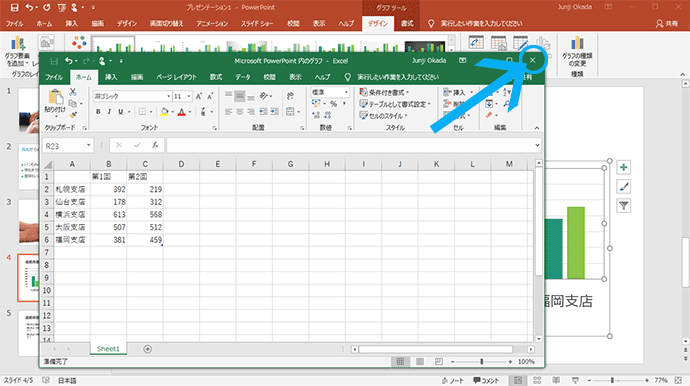This screenshot has height=386, width=690.
Task: Click the PowerPoint zoom slider handle
Action: pos(612,380)
